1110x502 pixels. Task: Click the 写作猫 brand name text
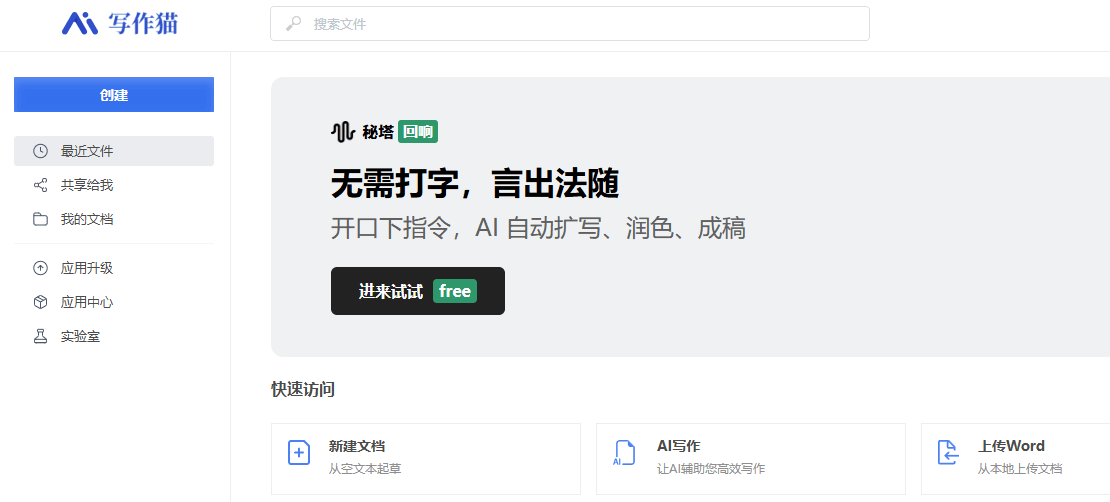[x=143, y=23]
